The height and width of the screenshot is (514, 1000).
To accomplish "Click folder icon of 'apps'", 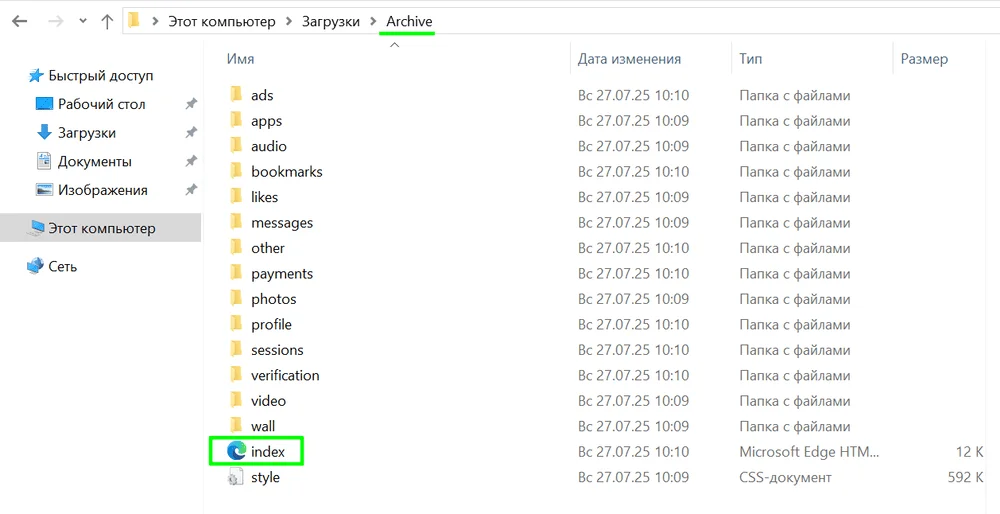I will click(236, 120).
